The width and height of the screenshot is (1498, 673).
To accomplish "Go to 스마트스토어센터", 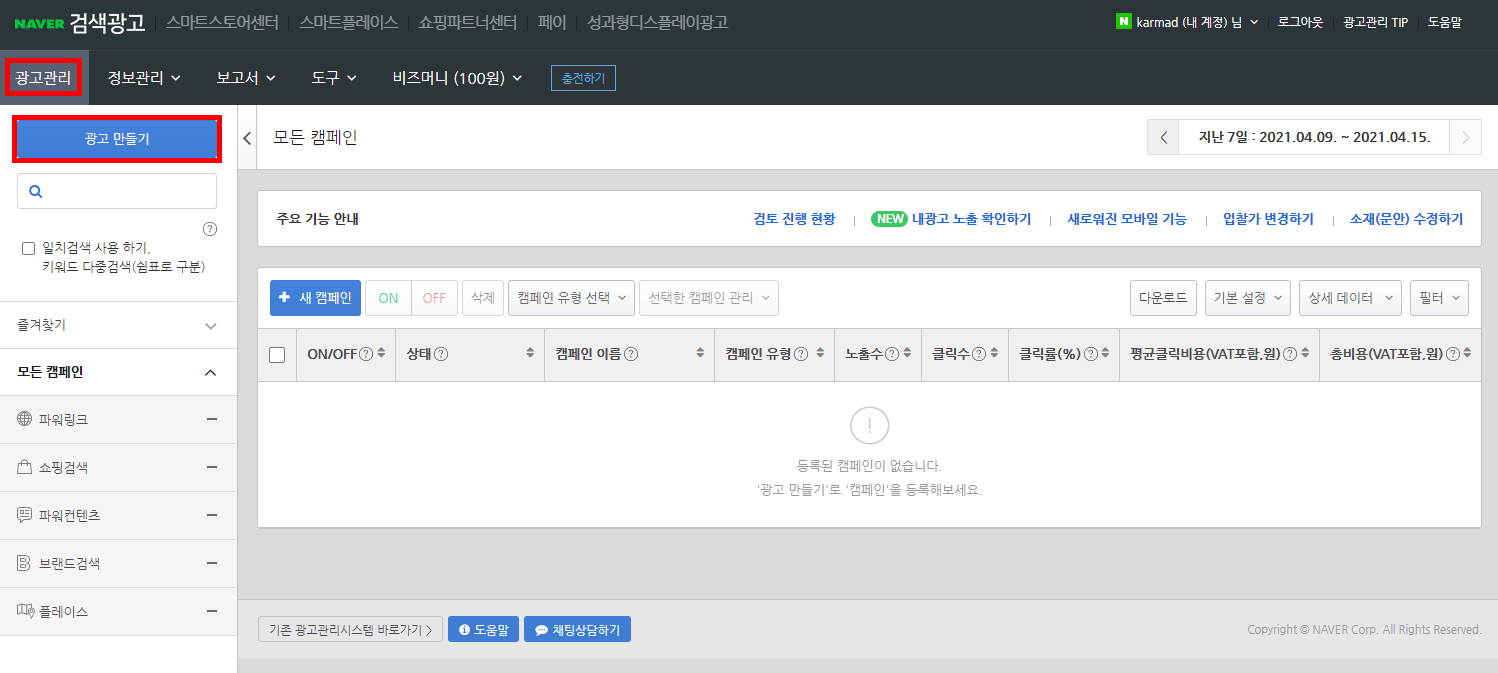I will (x=222, y=22).
